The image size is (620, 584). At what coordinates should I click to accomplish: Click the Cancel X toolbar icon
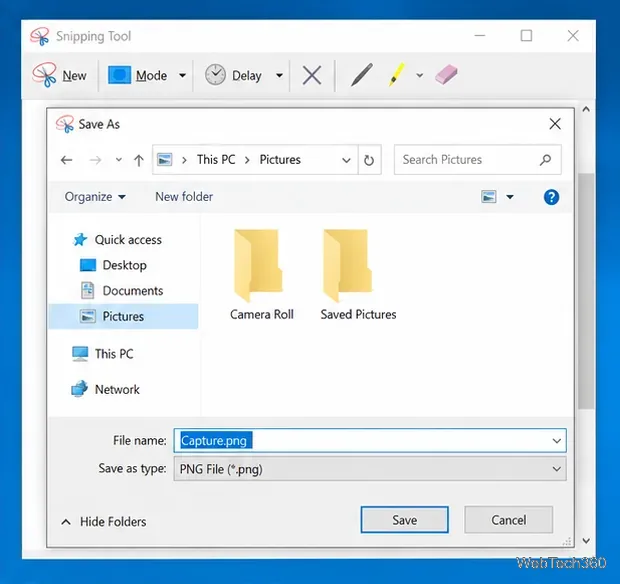coord(312,75)
